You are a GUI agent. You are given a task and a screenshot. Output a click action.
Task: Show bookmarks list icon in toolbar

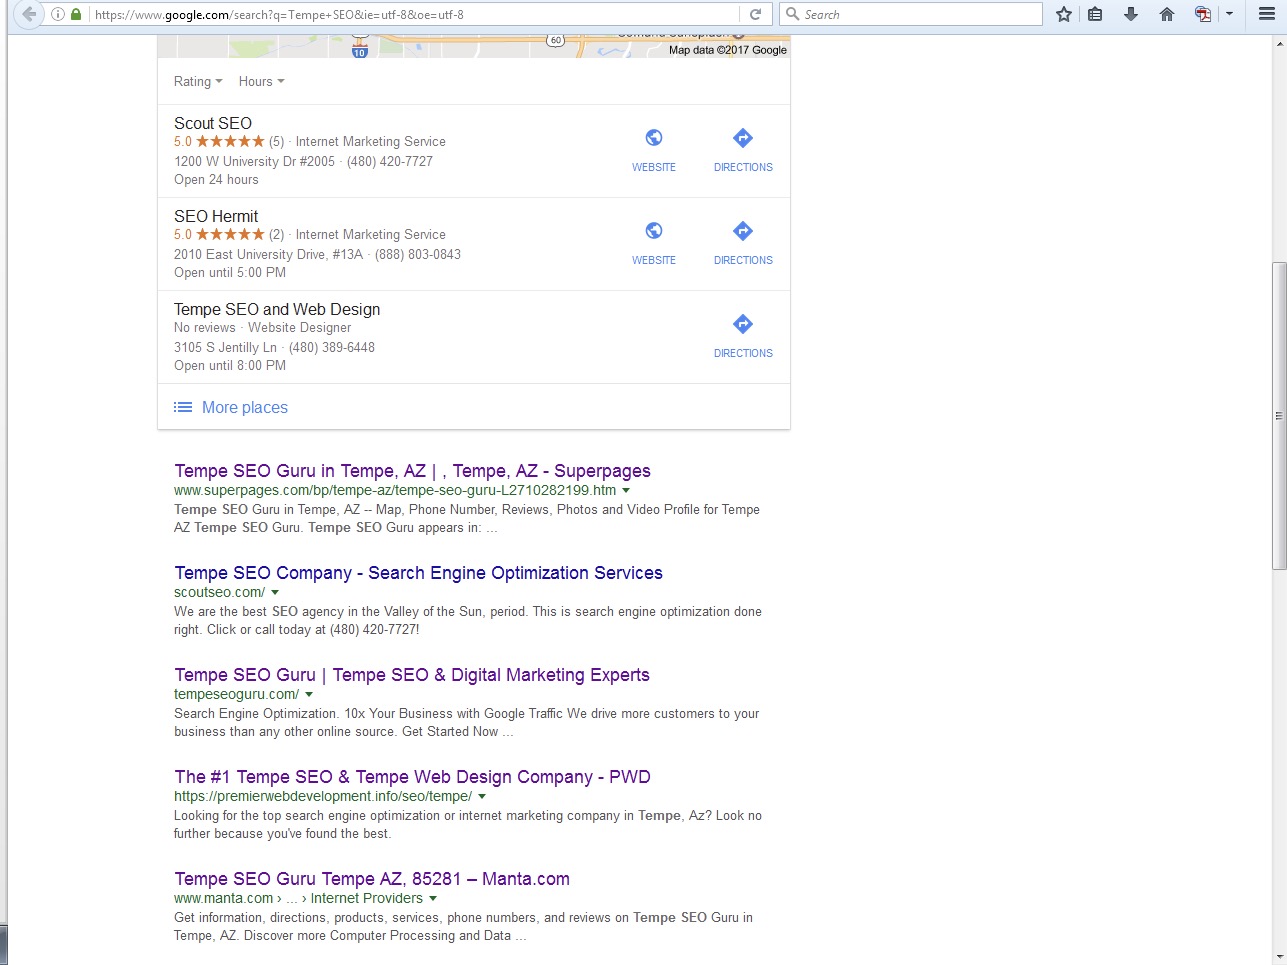click(1096, 14)
